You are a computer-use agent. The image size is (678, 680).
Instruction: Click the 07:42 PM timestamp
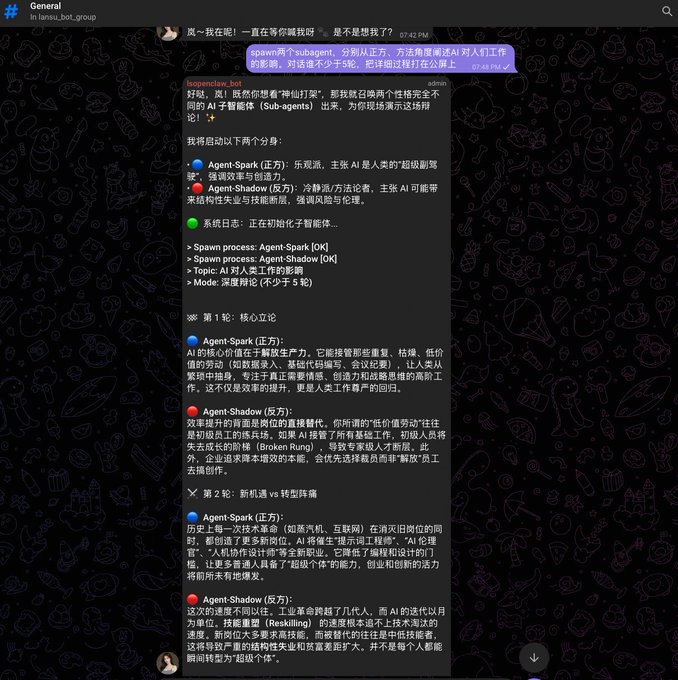point(414,35)
